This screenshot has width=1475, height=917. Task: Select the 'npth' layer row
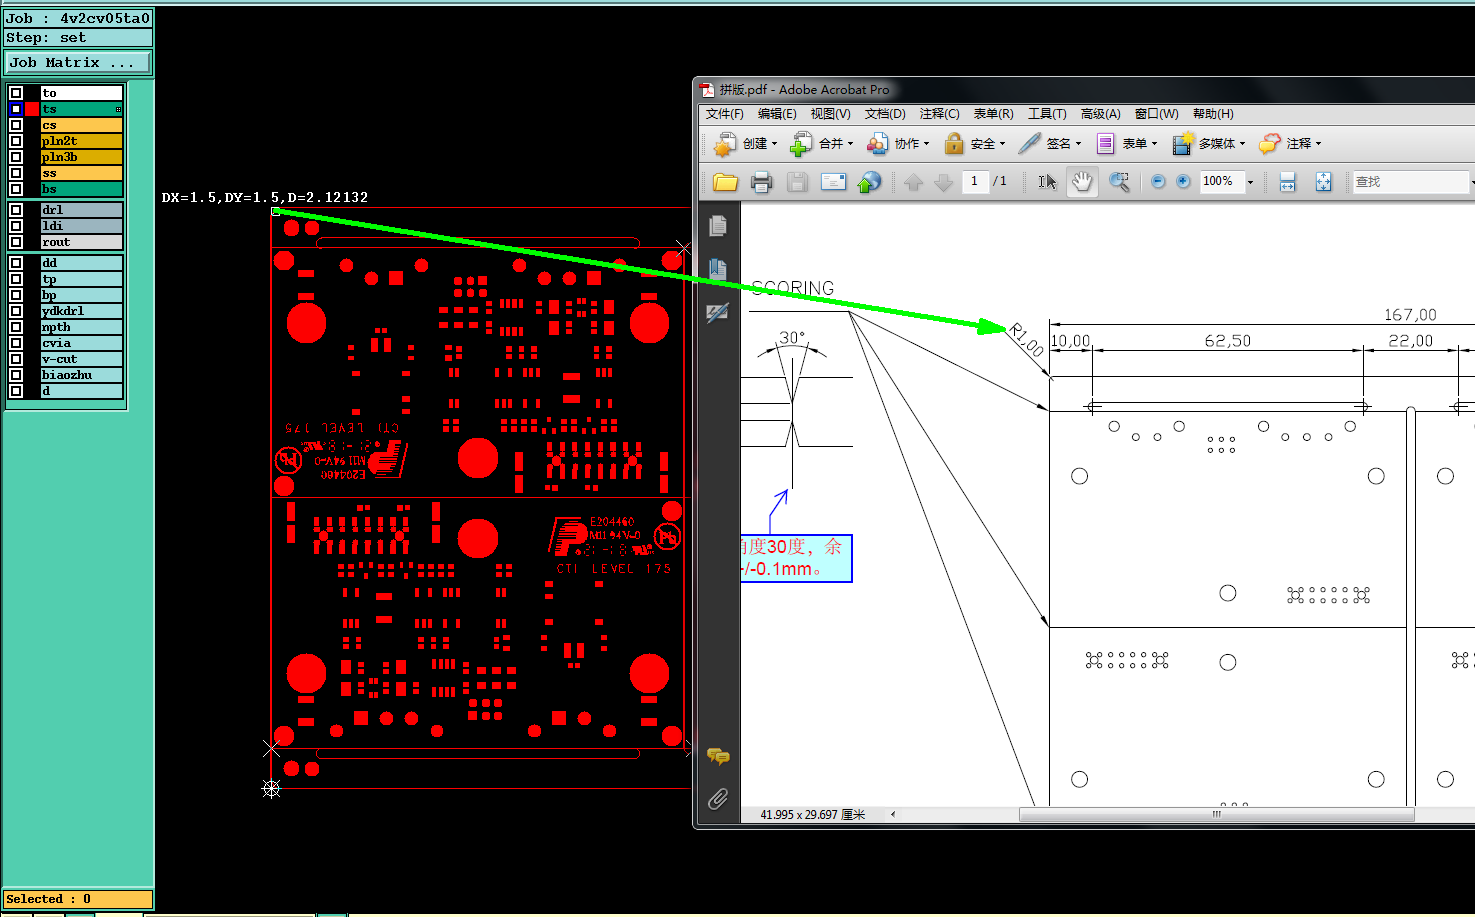[81, 327]
